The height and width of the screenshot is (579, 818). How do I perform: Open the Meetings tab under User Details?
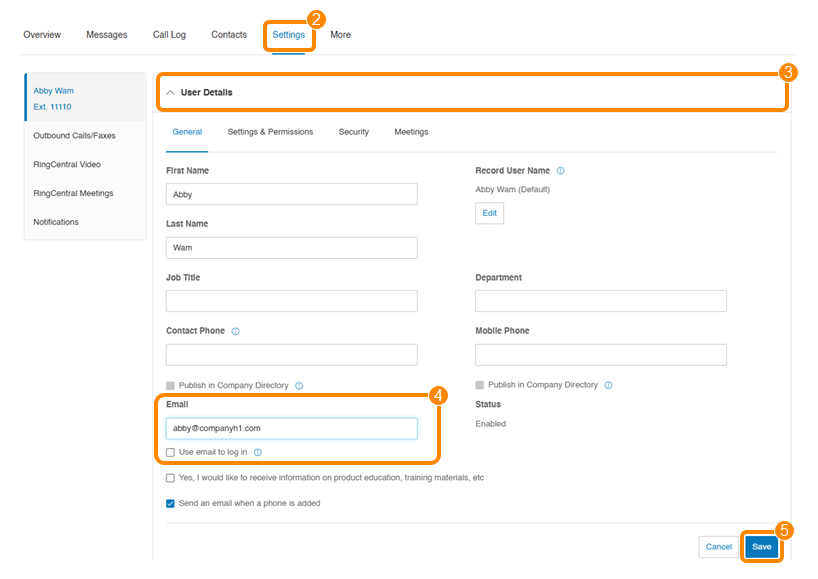pyautogui.click(x=411, y=132)
